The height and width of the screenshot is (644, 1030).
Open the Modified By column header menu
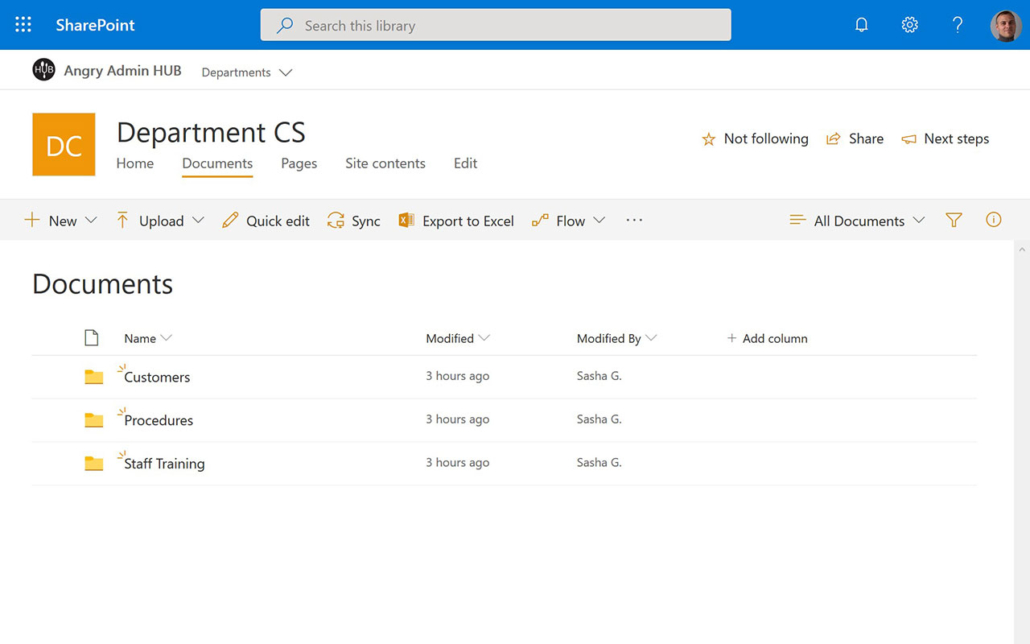click(617, 338)
